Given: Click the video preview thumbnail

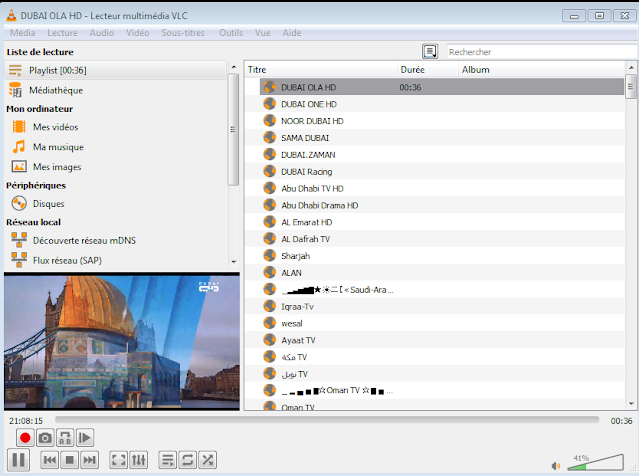Looking at the screenshot, I should [122, 342].
